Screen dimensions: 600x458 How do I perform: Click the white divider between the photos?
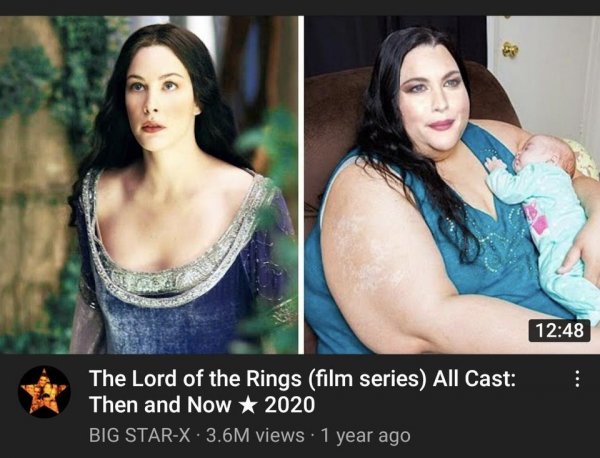(301, 185)
